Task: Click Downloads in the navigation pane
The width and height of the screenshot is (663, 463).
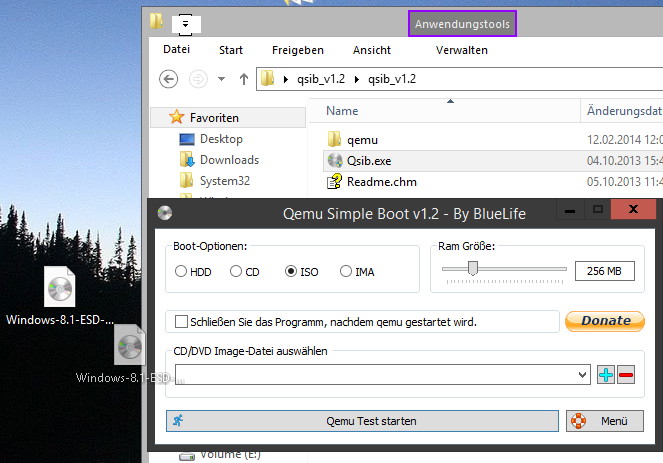Action: tap(229, 160)
